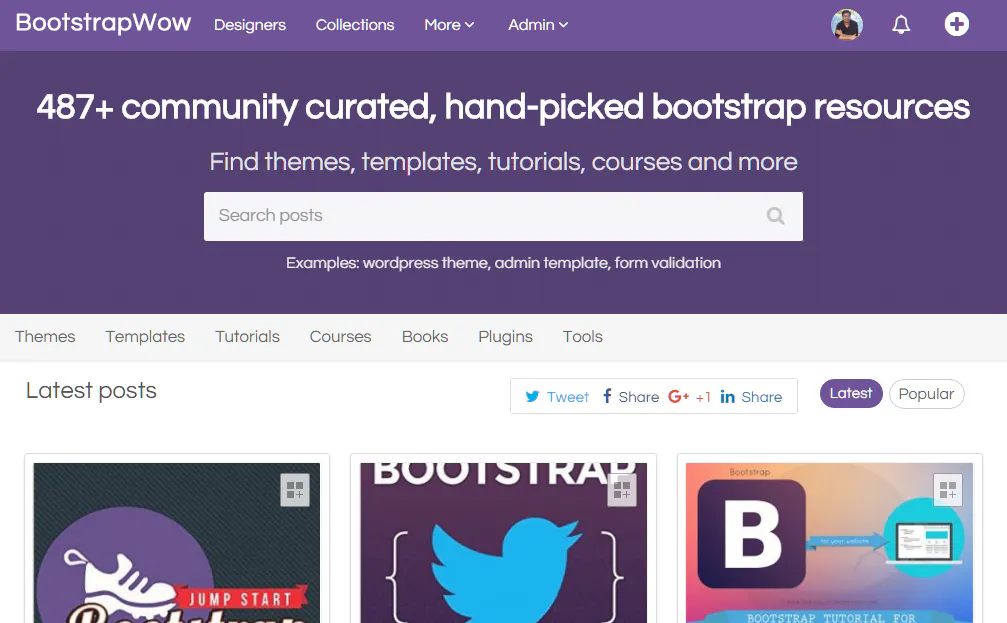Expand the Admin dropdown menu

pyautogui.click(x=538, y=25)
